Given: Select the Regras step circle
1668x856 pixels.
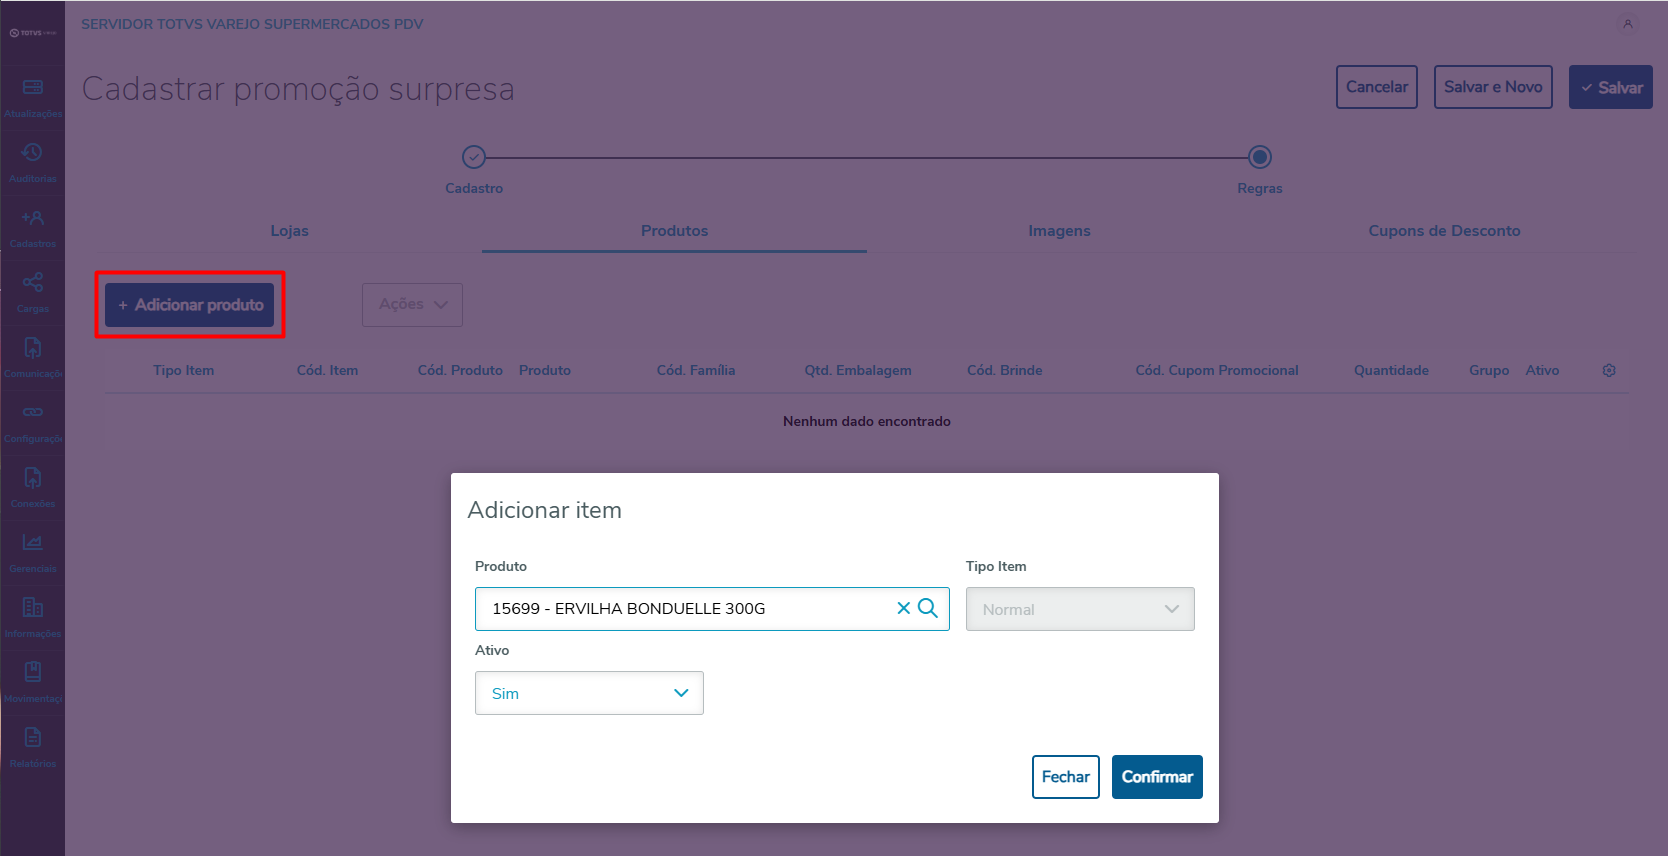Looking at the screenshot, I should click(1260, 157).
